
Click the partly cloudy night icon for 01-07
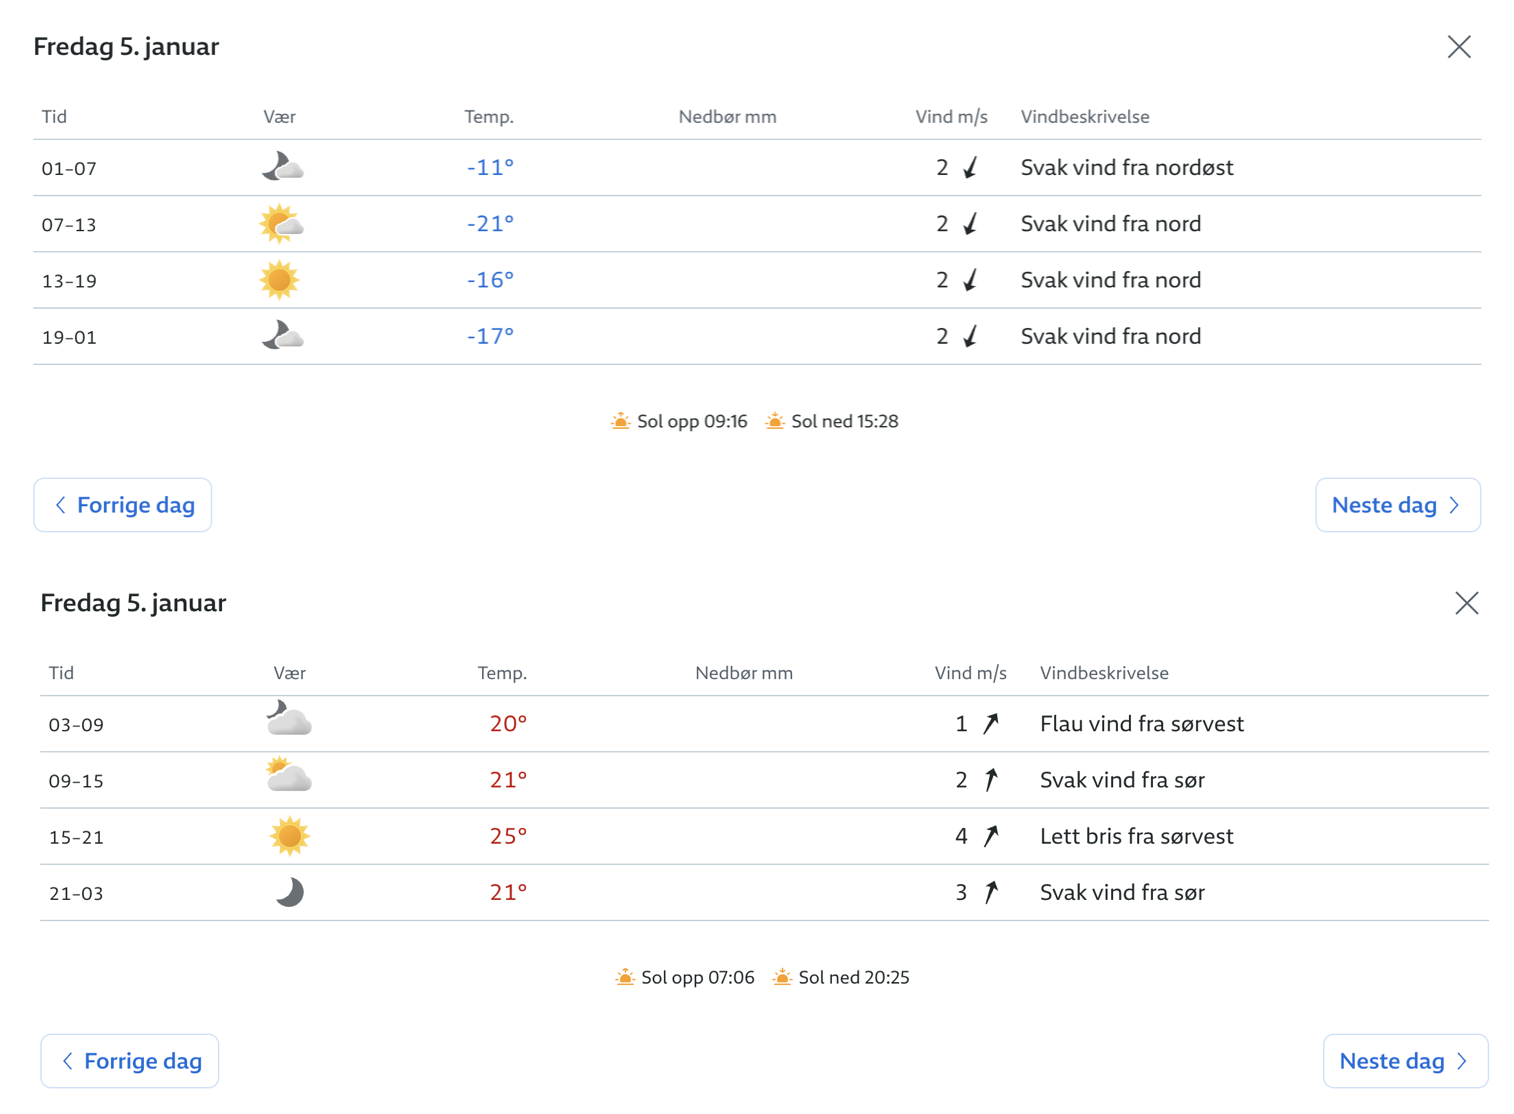click(x=282, y=167)
